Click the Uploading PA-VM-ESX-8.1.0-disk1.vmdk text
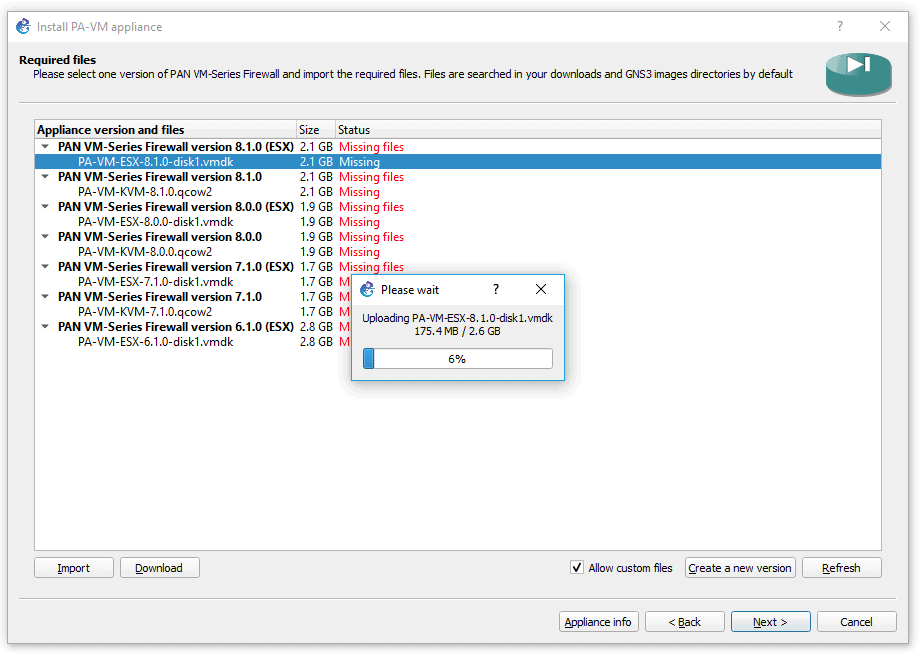This screenshot has width=921, height=659. [458, 318]
